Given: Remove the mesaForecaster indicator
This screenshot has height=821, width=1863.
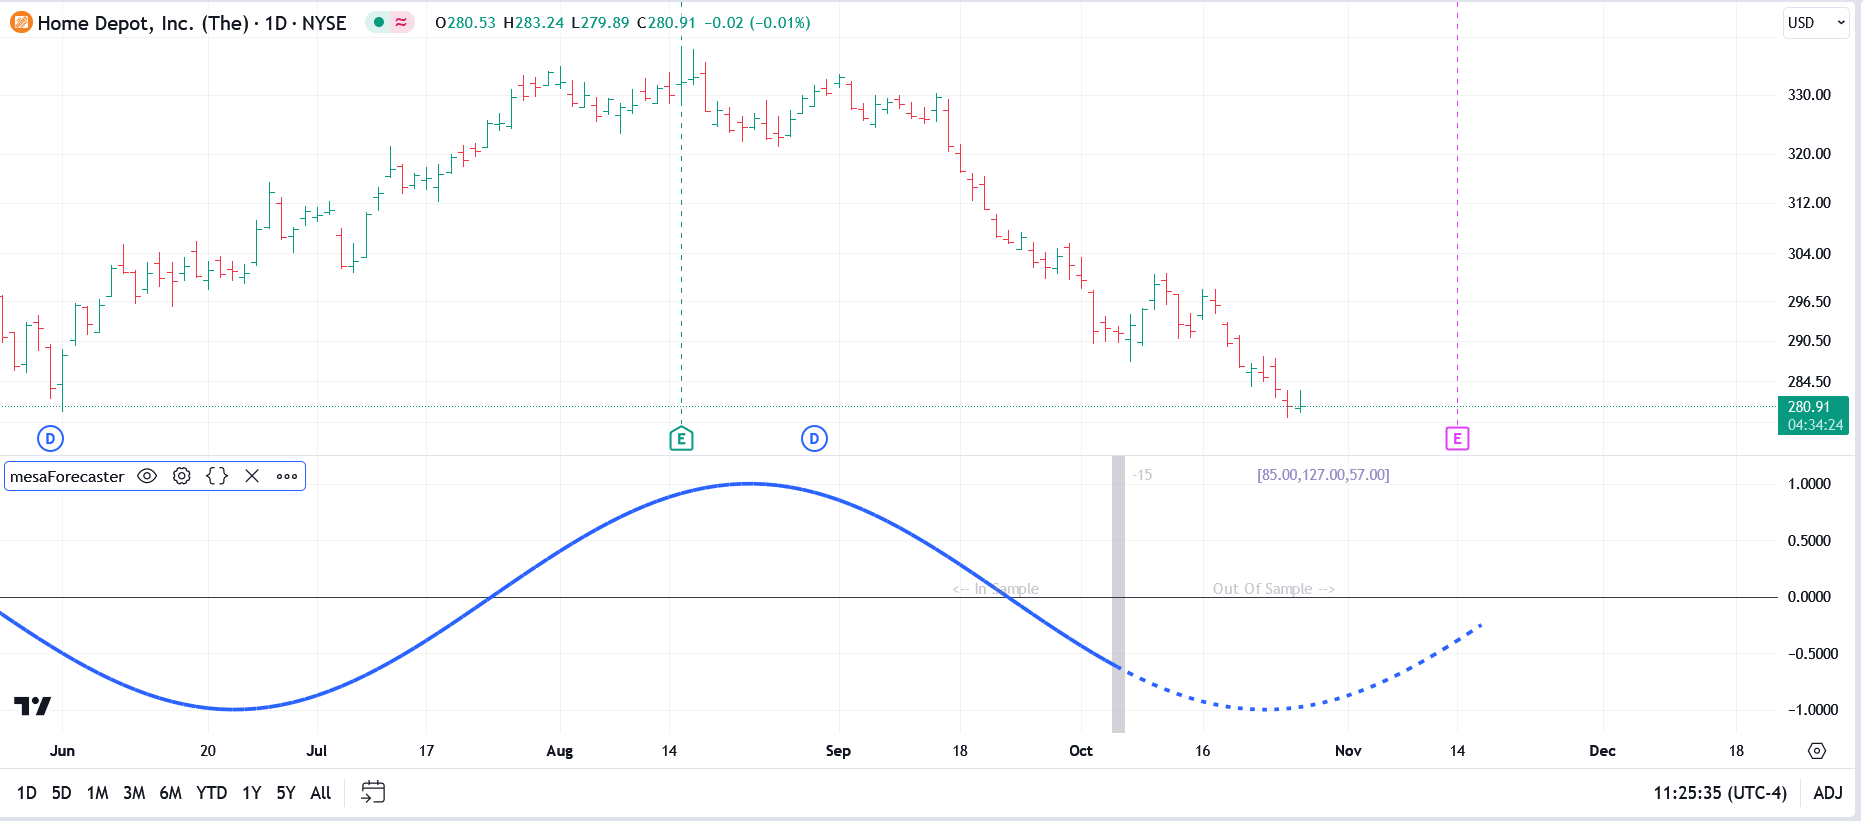Looking at the screenshot, I should pyautogui.click(x=252, y=476).
